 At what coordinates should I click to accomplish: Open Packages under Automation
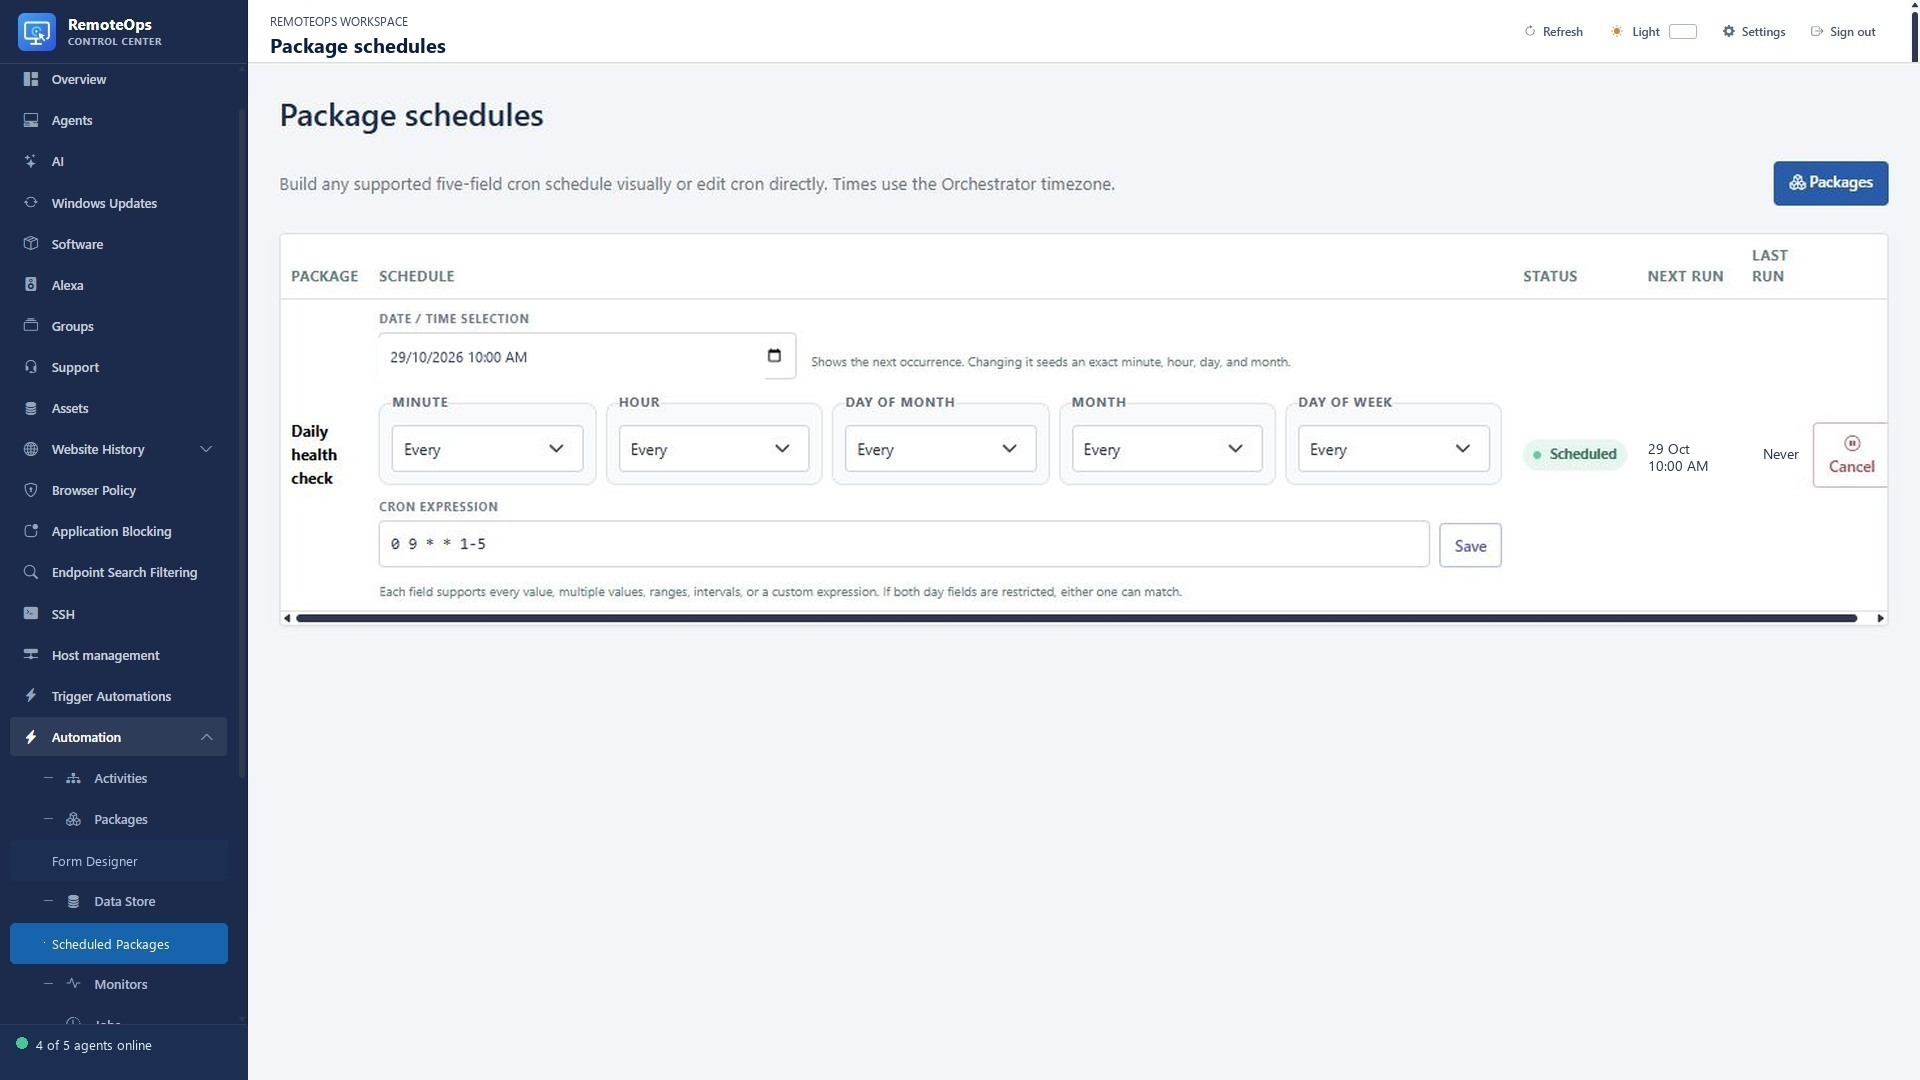[x=119, y=819]
